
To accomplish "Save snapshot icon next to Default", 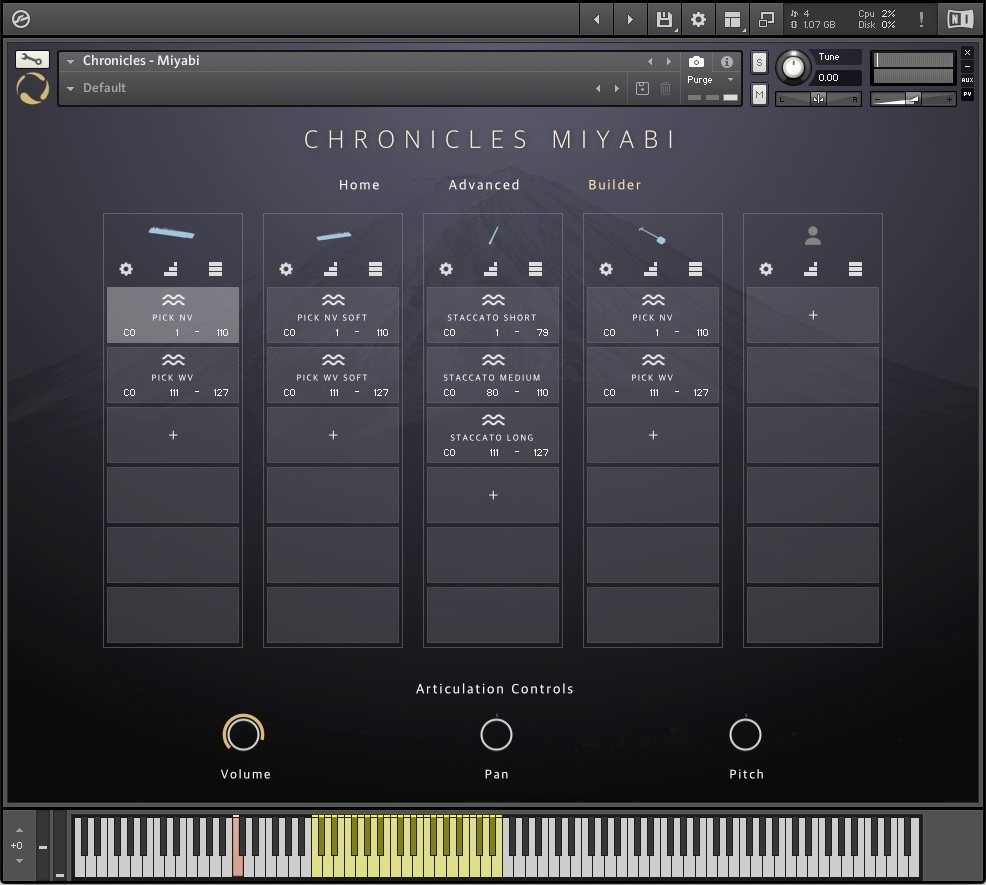I will pos(642,88).
